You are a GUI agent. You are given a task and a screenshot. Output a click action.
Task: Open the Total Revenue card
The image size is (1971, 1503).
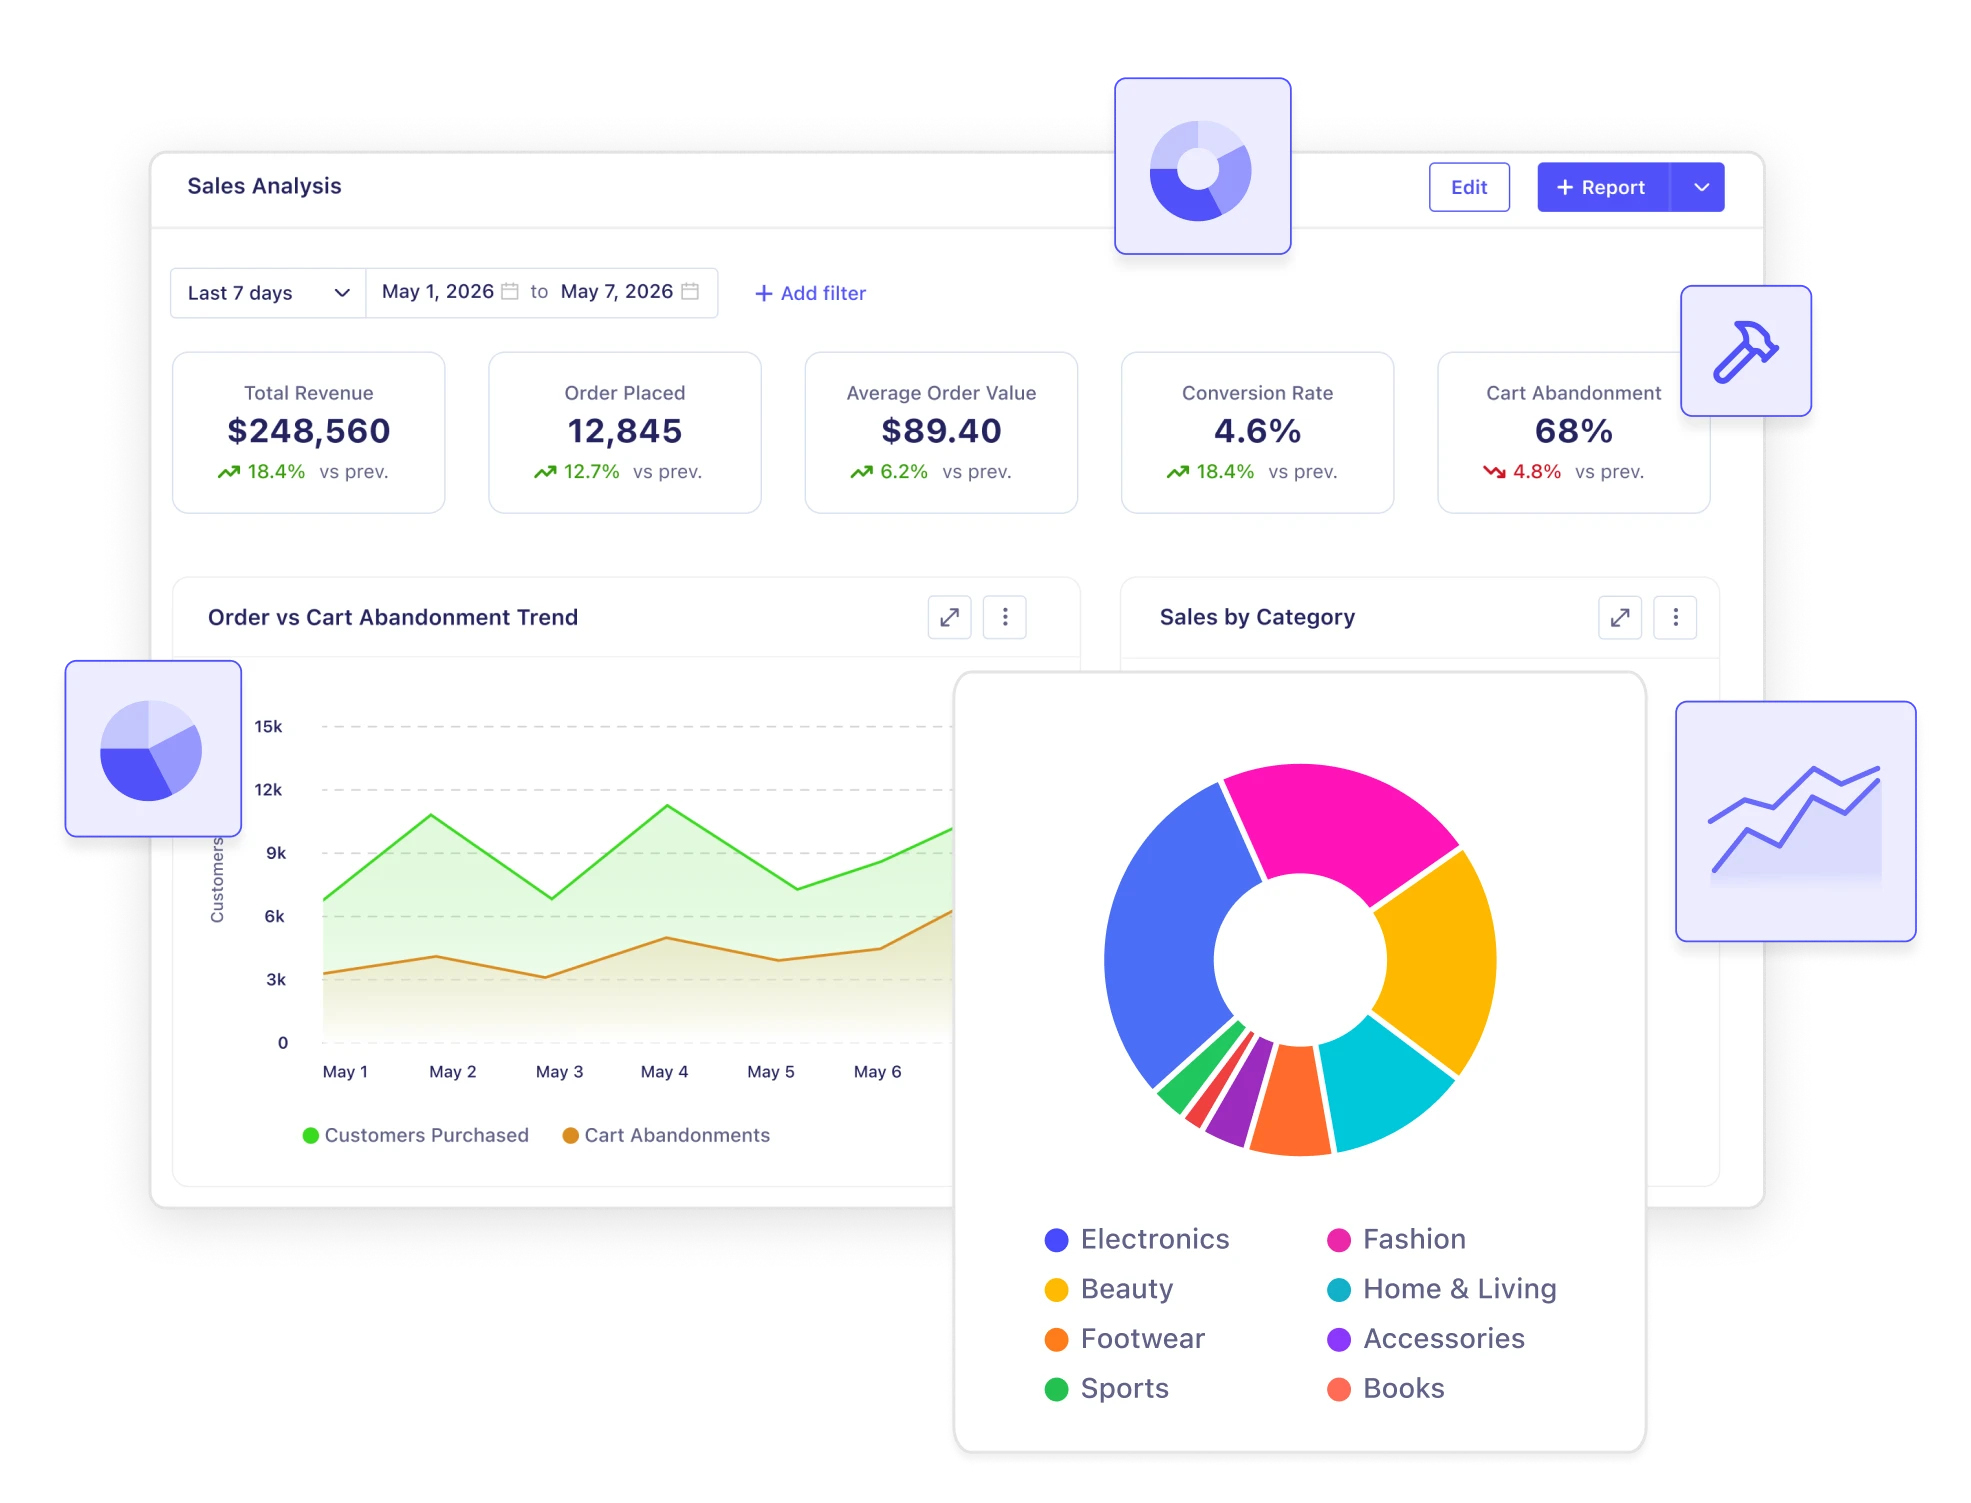tap(309, 432)
